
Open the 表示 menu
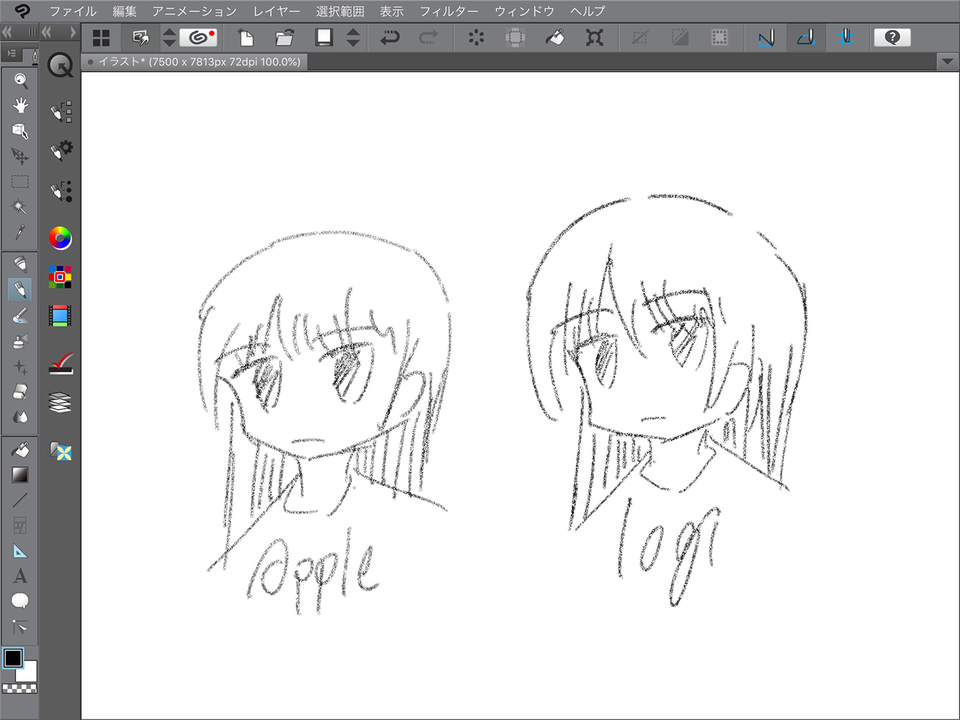[392, 11]
